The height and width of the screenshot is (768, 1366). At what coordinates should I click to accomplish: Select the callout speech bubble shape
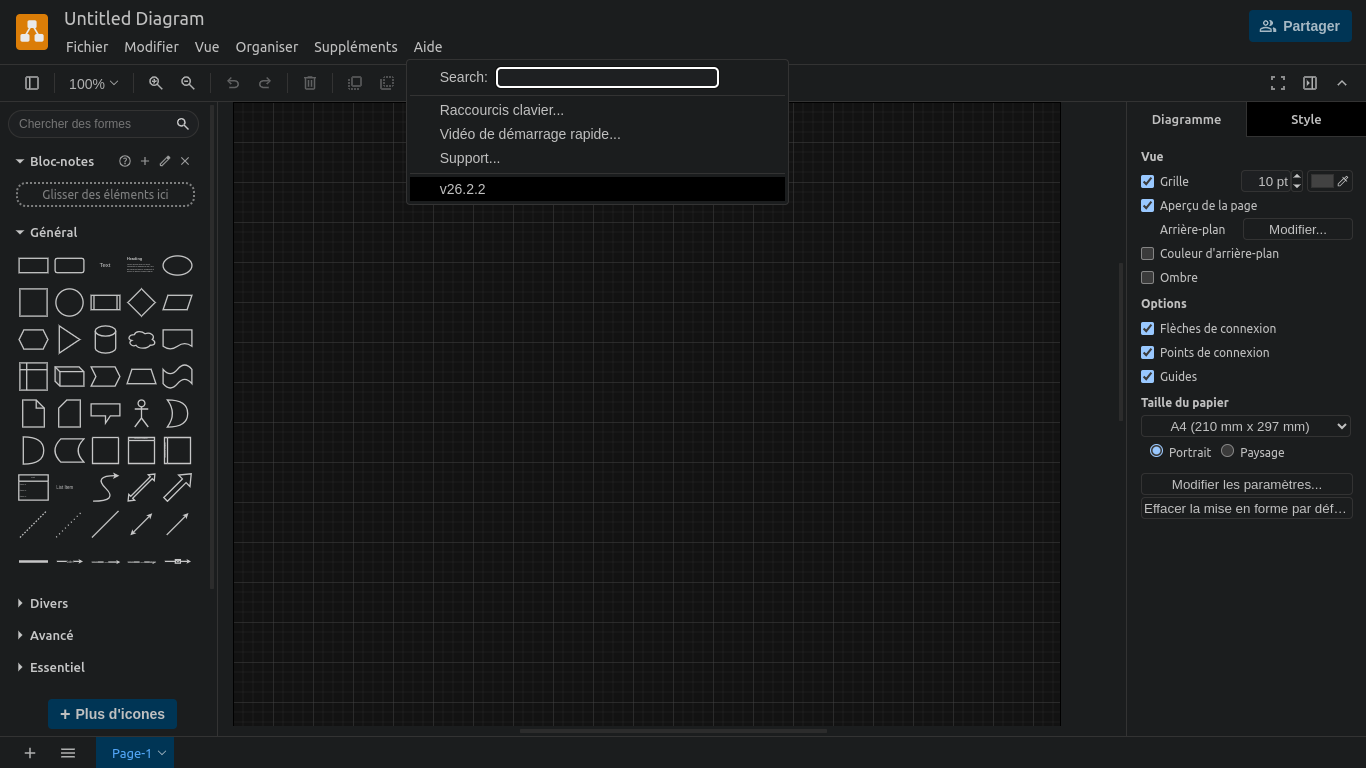(105, 413)
